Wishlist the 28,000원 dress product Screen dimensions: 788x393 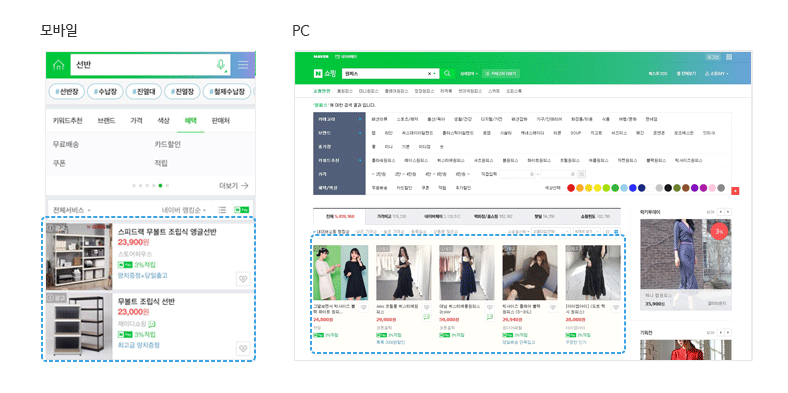tap(616, 308)
